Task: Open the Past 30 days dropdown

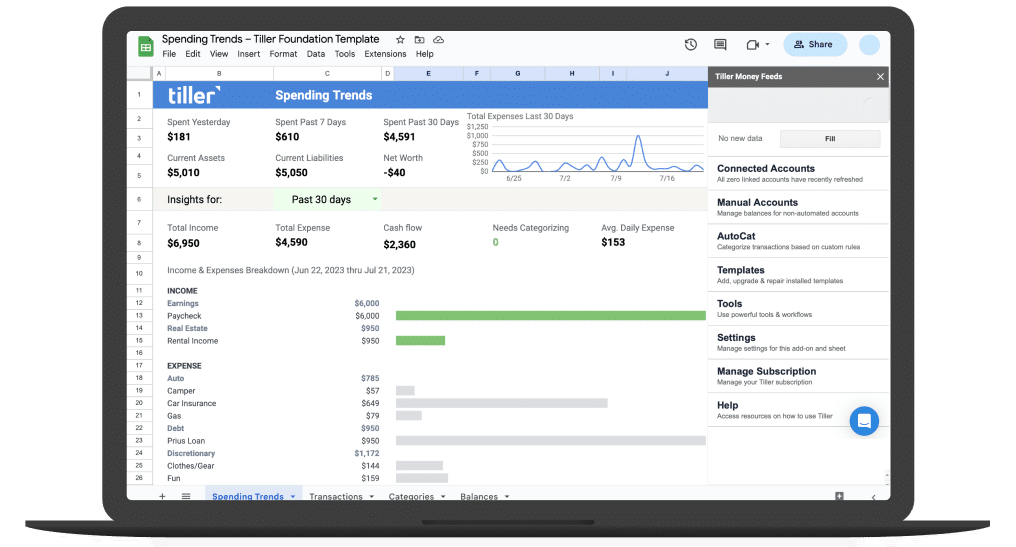Action: (327, 200)
